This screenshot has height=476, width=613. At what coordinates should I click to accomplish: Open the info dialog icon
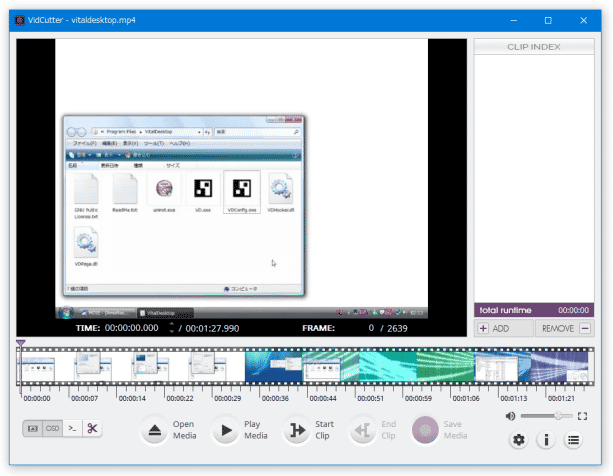pyautogui.click(x=546, y=440)
